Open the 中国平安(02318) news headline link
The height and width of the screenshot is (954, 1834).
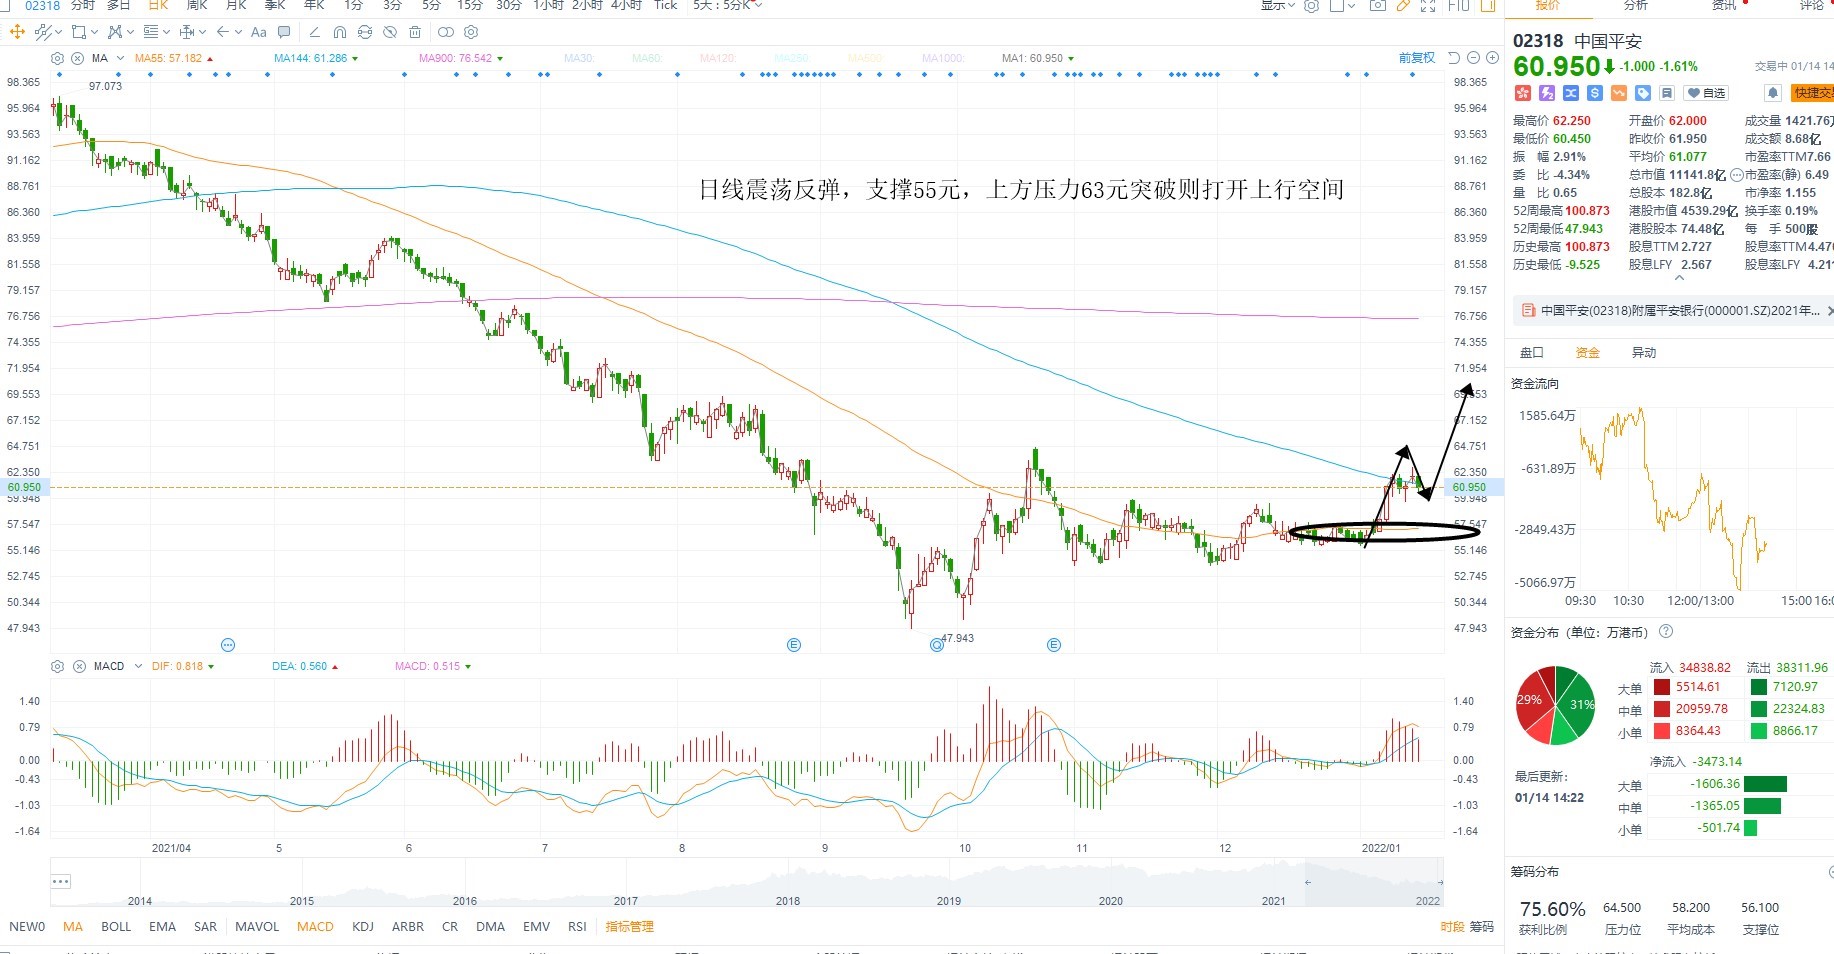pyautogui.click(x=1680, y=311)
